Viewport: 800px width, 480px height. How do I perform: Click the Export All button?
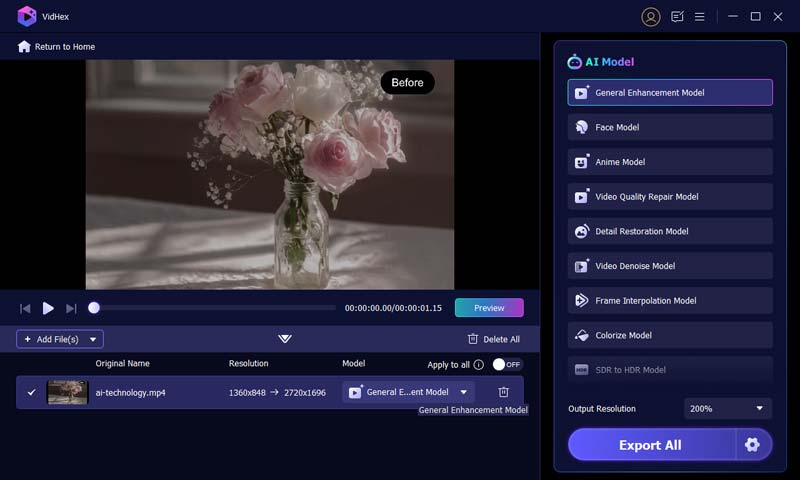(651, 445)
